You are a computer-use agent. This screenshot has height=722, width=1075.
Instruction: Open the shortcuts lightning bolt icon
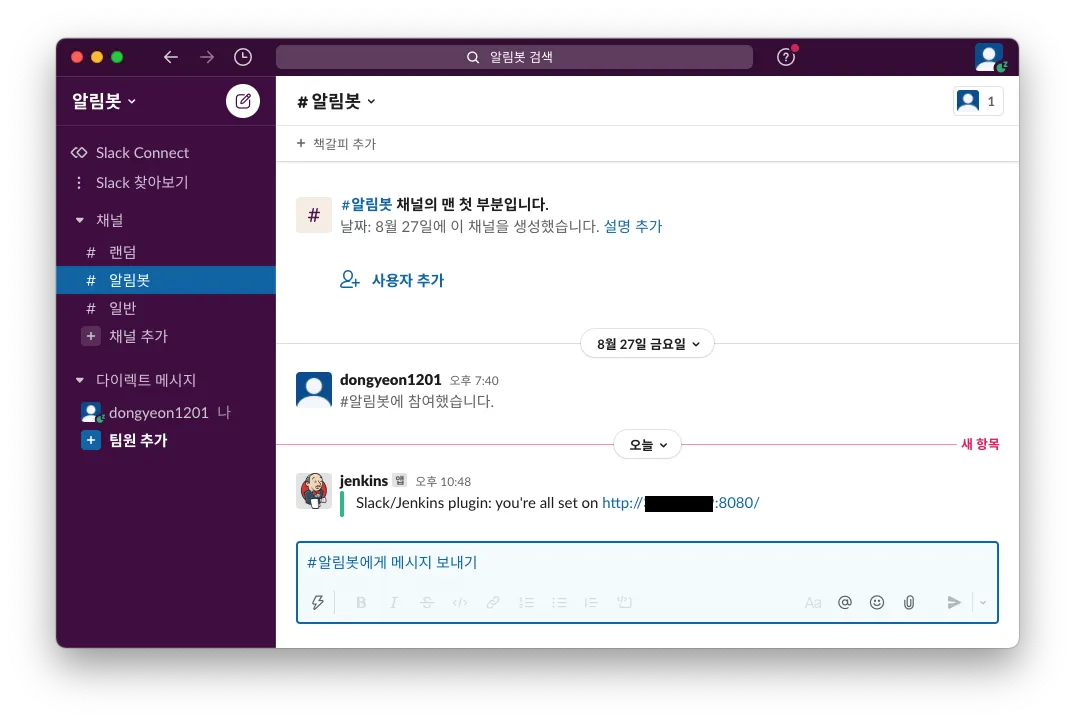[317, 602]
